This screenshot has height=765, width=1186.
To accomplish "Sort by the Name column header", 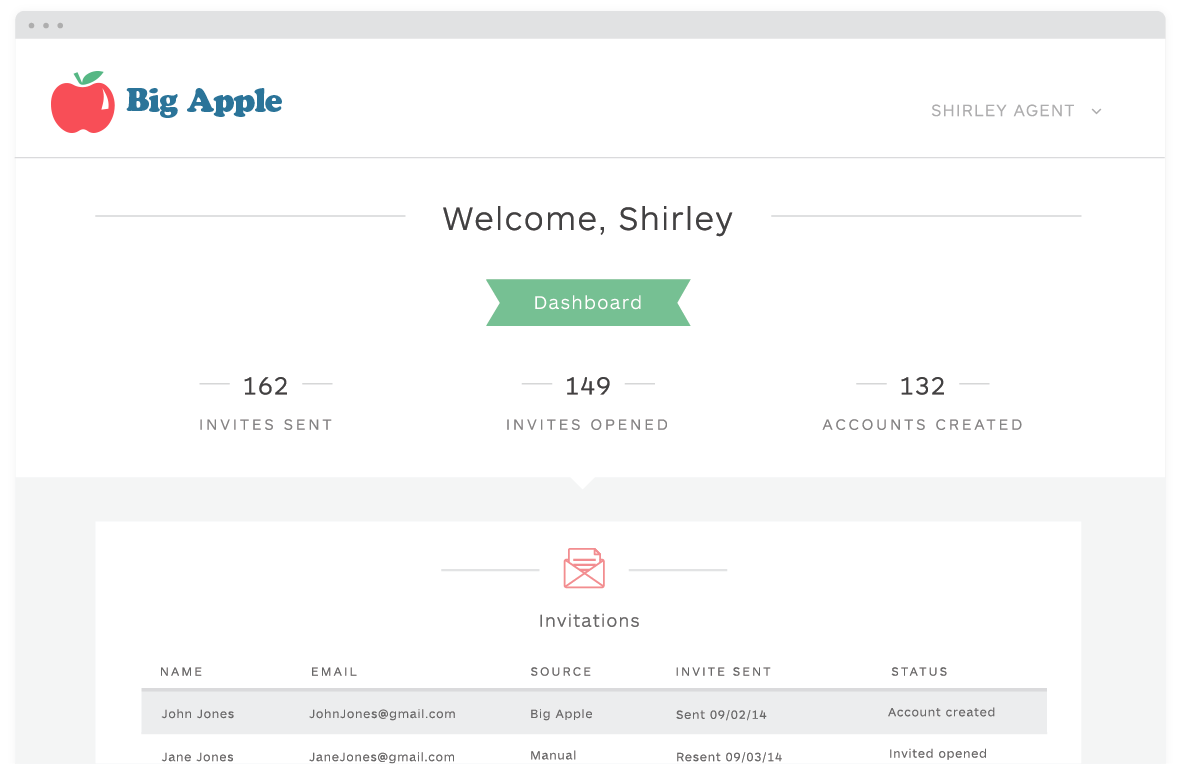I will [182, 672].
